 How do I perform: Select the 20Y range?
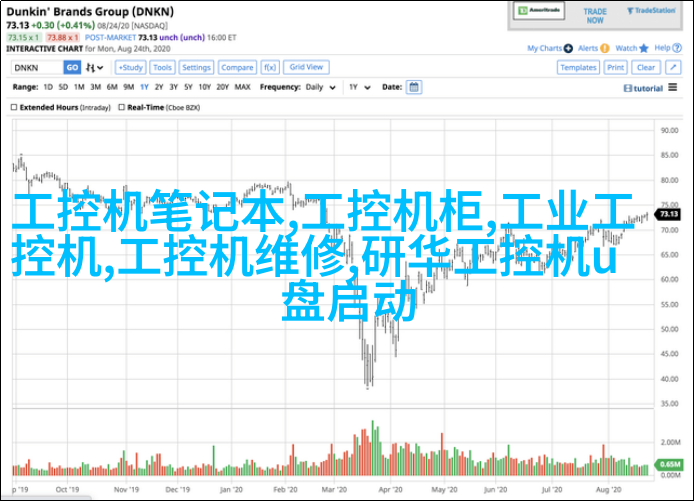[x=223, y=87]
